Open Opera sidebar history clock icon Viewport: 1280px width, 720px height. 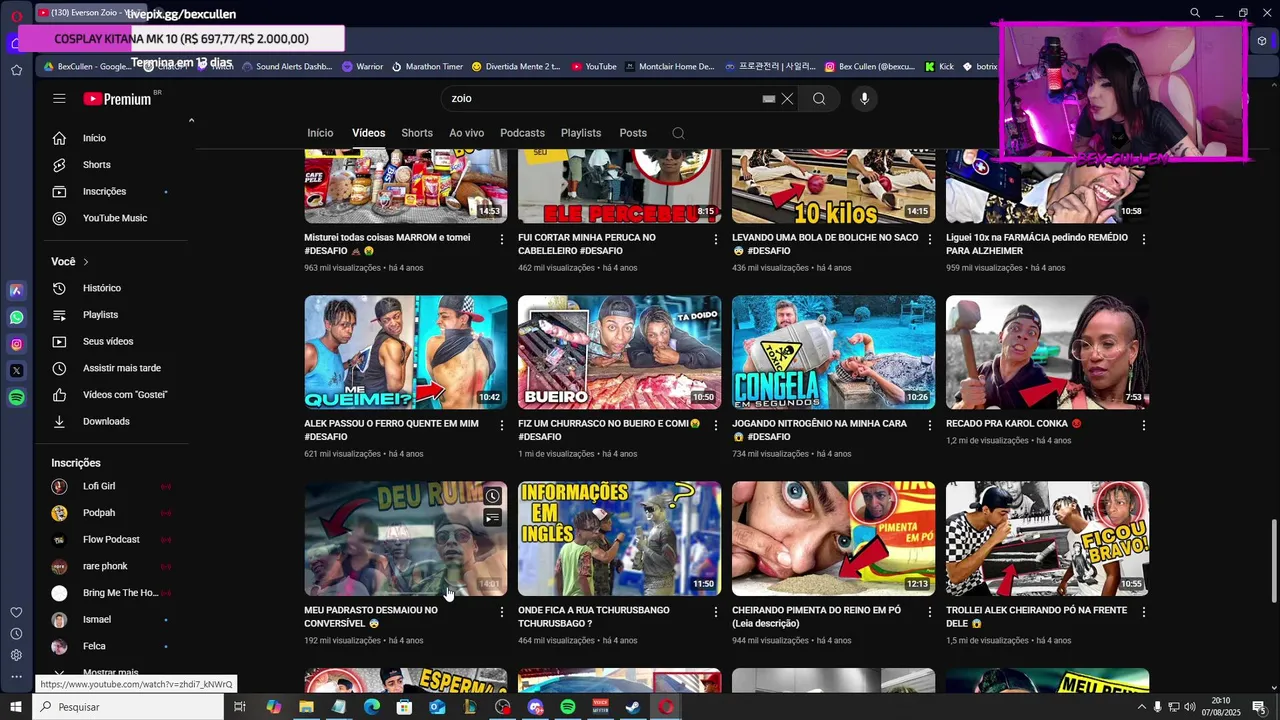(x=16, y=634)
